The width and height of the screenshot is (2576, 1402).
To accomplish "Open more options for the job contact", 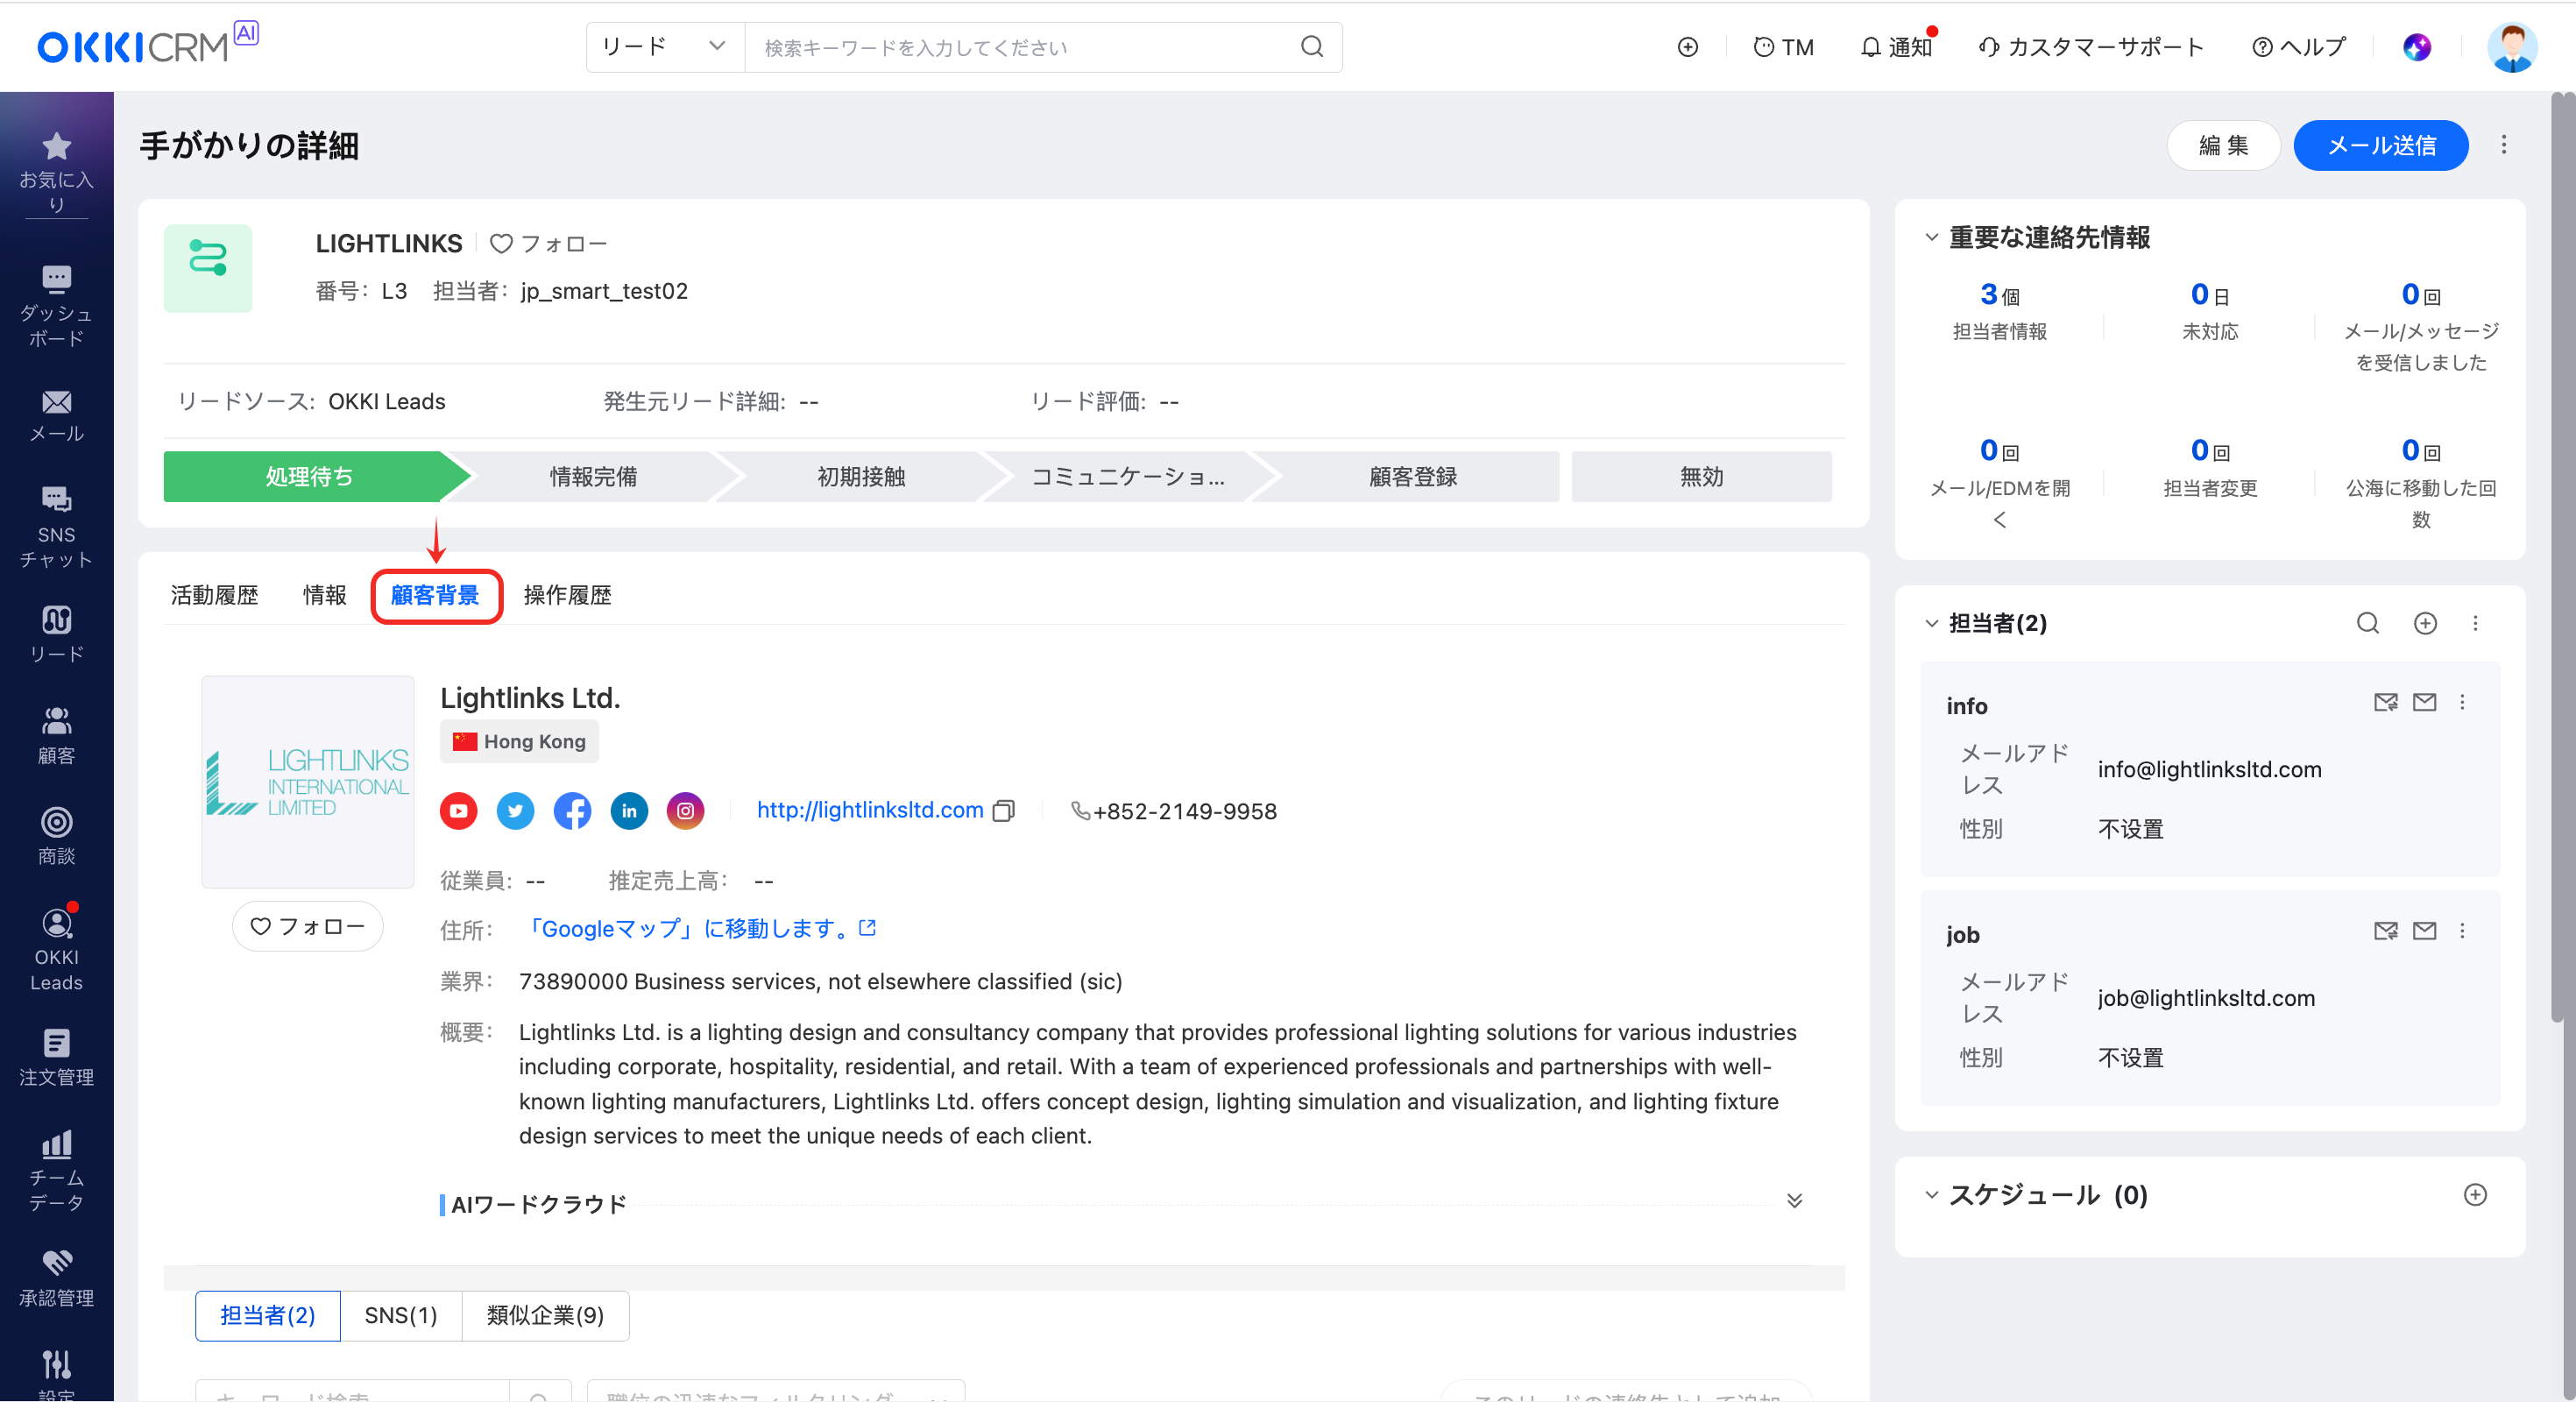I will [x=2462, y=931].
